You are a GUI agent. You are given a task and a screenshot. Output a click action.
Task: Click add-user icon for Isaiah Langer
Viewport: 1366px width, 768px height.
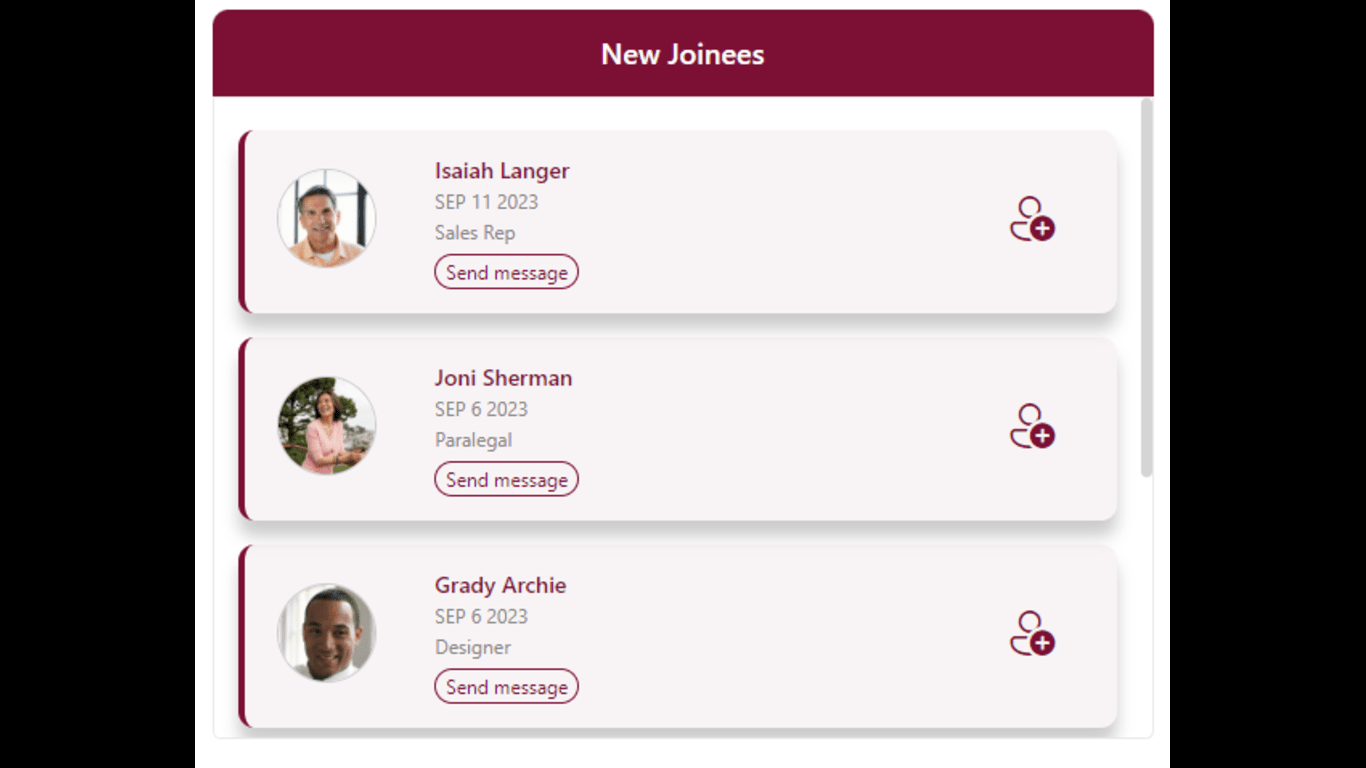point(1032,219)
